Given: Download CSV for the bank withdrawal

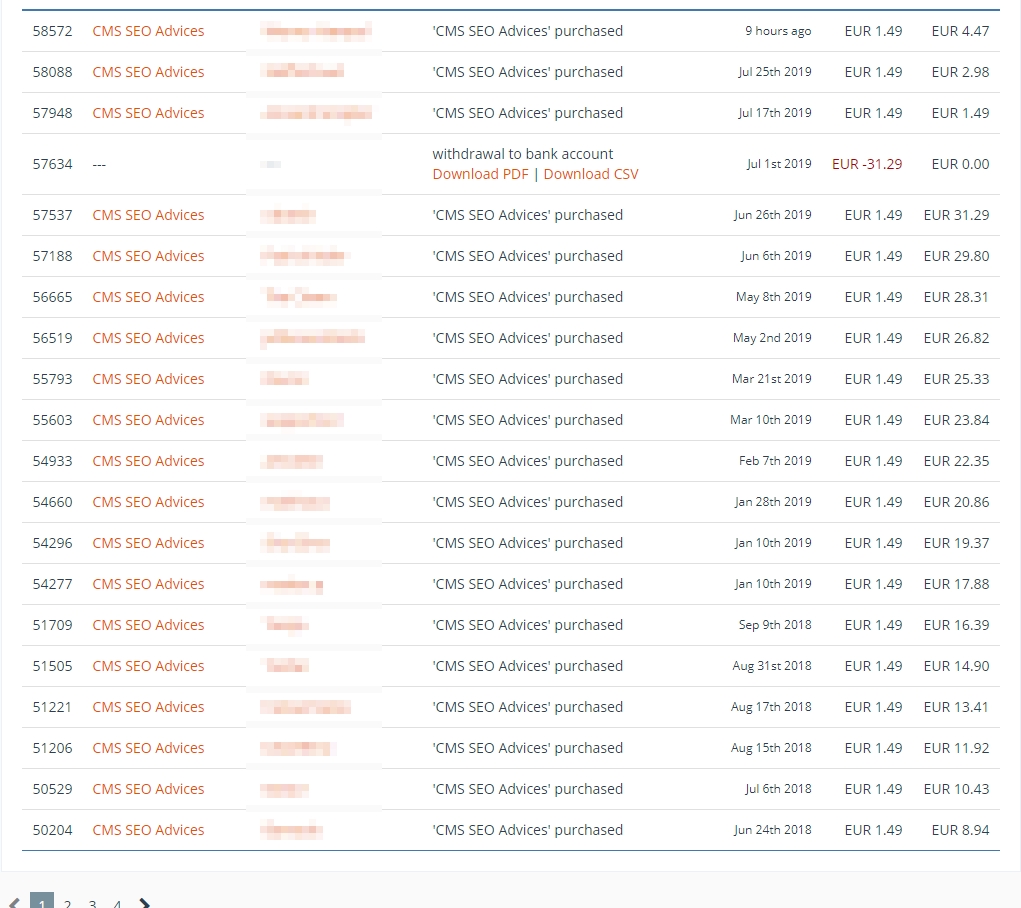Looking at the screenshot, I should [x=590, y=174].
